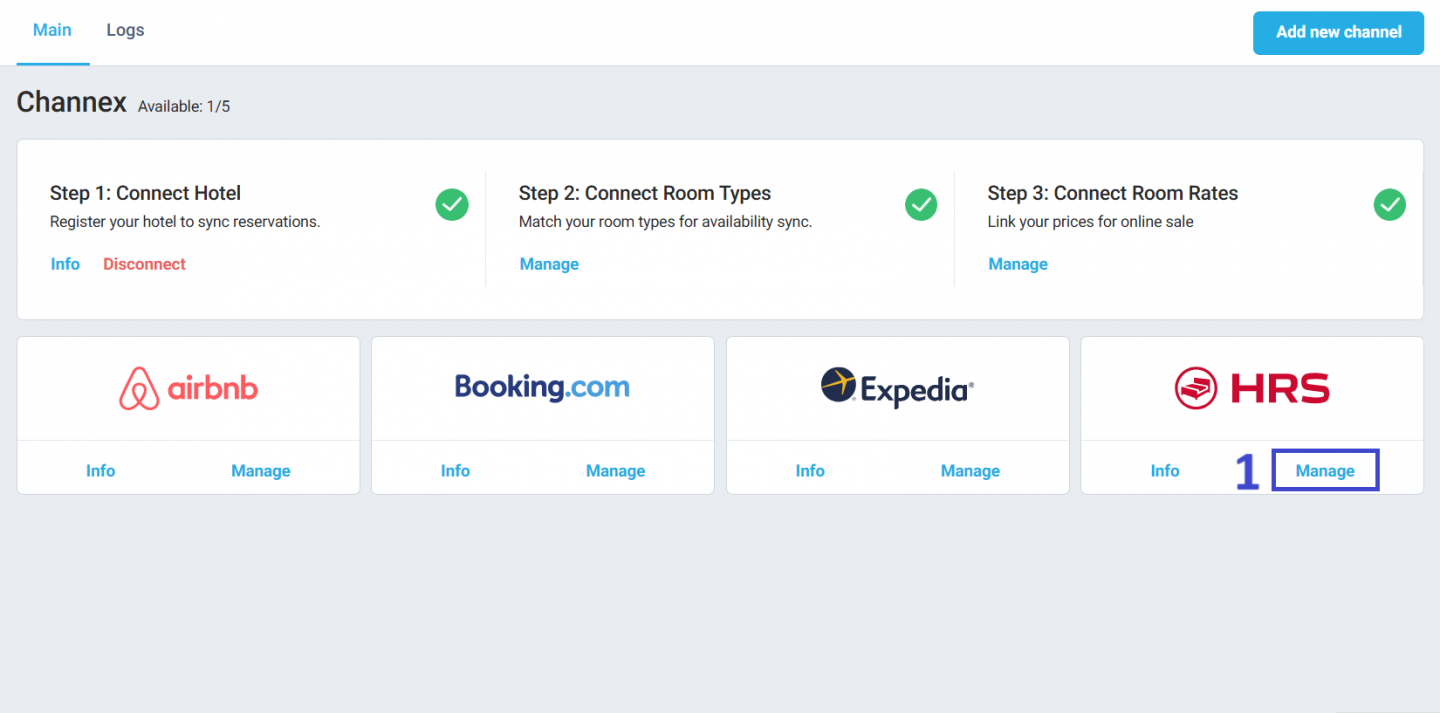This screenshot has width=1440, height=713.
Task: Click the green checkmark for Step 3
Action: click(x=1390, y=205)
